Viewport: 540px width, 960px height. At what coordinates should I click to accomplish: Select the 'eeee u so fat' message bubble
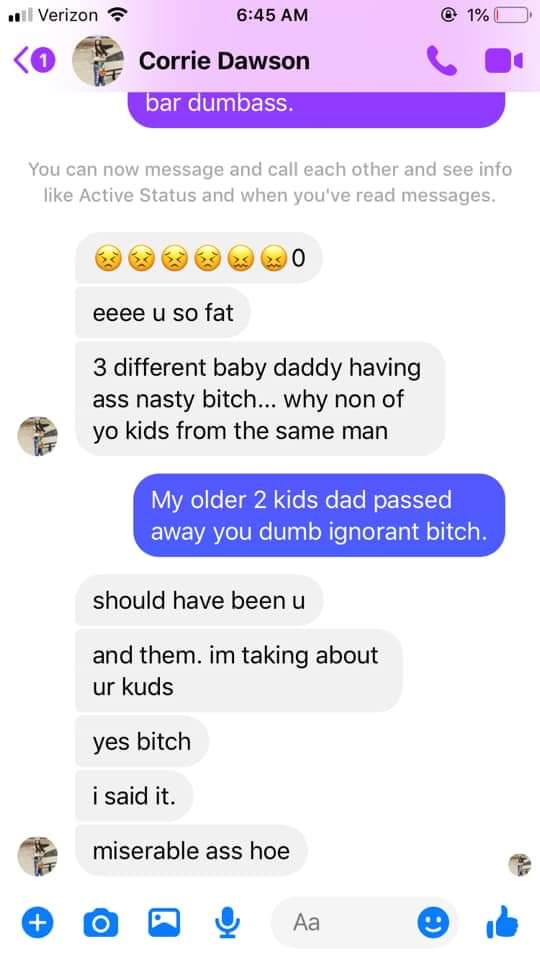click(163, 313)
